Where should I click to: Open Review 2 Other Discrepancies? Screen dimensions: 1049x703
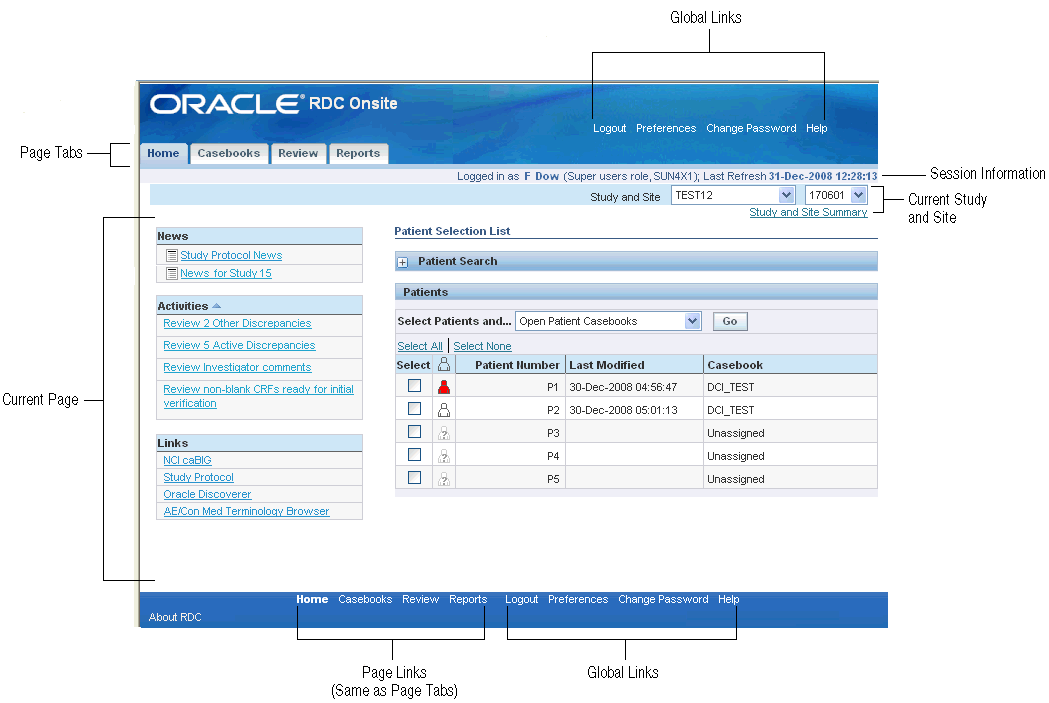(x=237, y=323)
